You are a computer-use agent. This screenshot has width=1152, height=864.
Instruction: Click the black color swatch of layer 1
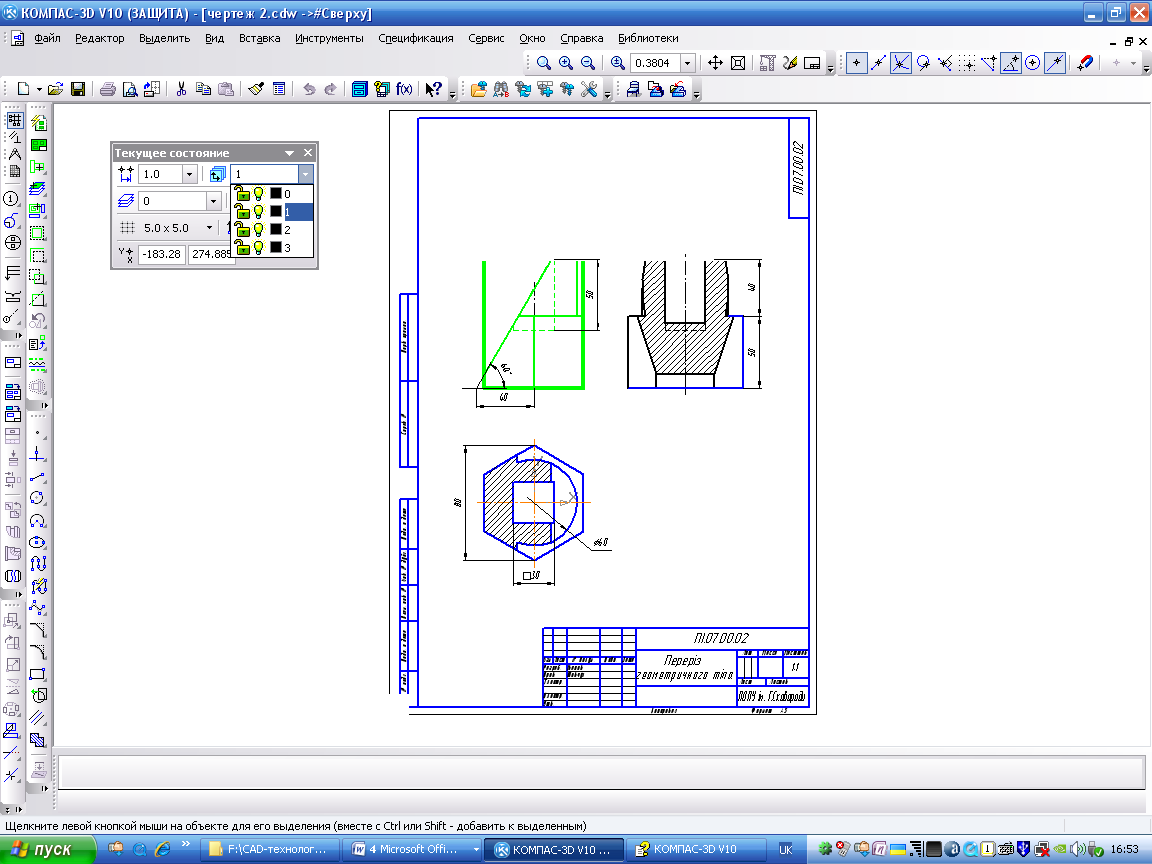coord(275,211)
